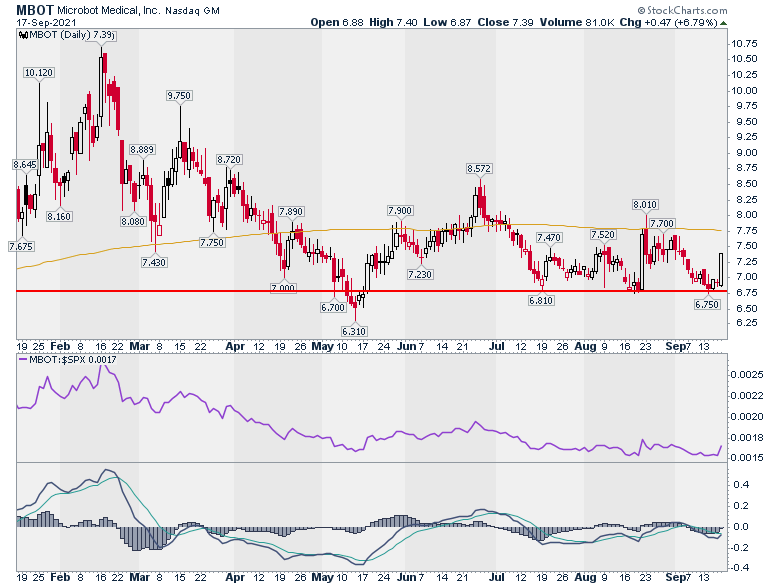Click the Sep label on bottom MACD axis
This screenshot has width=780, height=586.
(675, 578)
